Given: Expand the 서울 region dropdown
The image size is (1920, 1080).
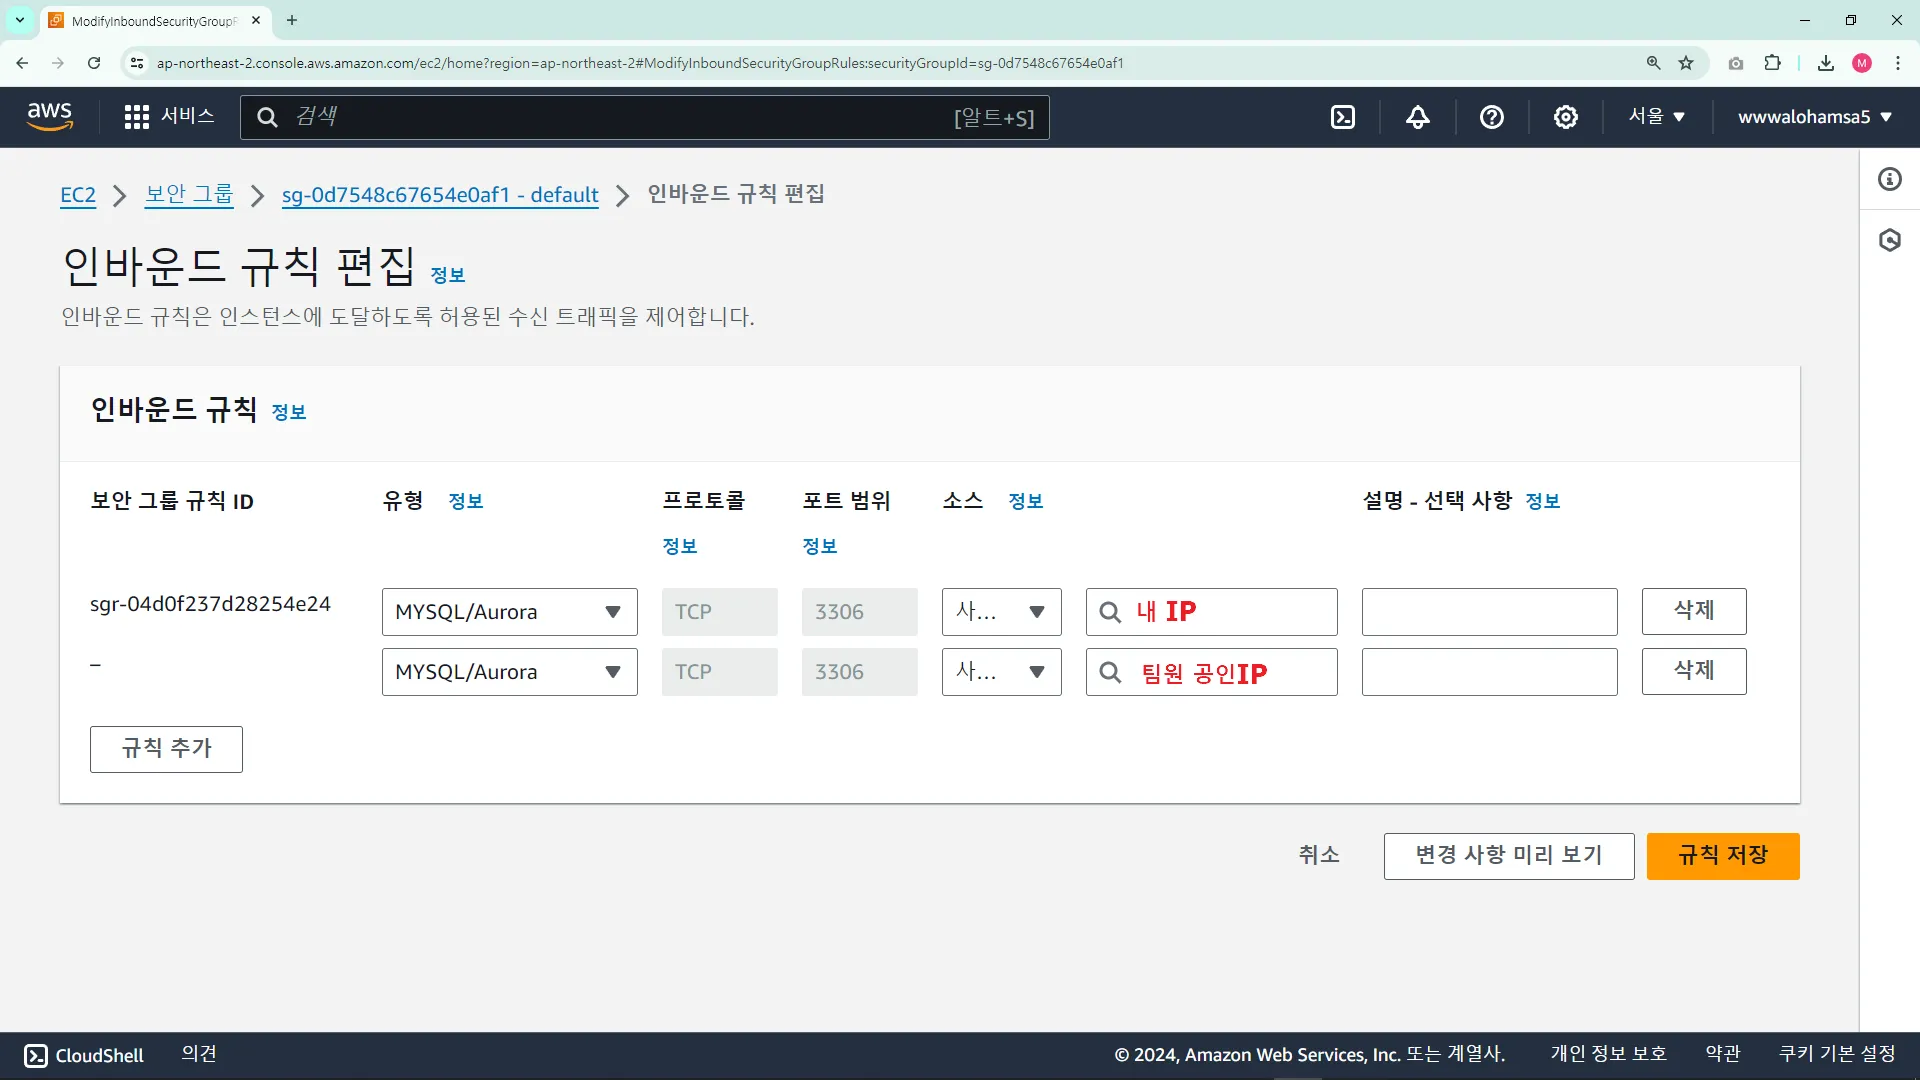Looking at the screenshot, I should [1656, 117].
